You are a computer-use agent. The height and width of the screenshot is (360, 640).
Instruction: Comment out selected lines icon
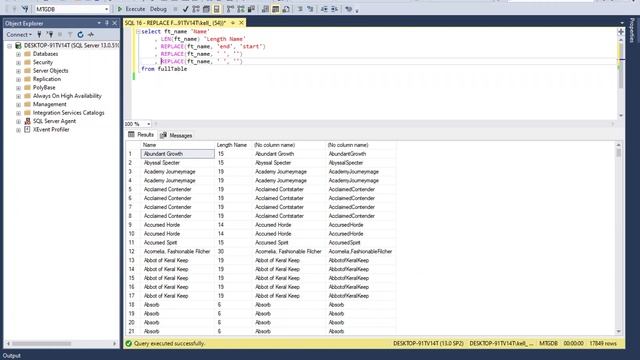(300, 9)
